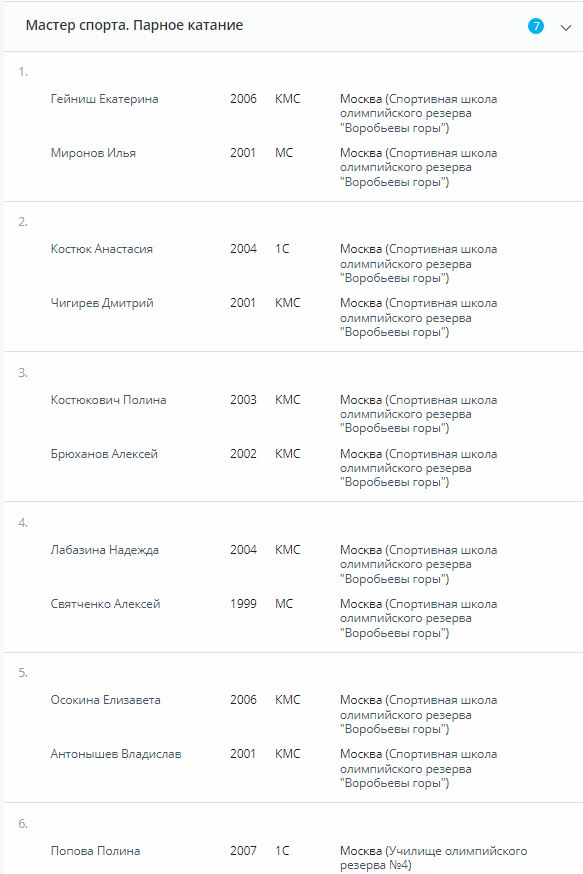The width and height of the screenshot is (583, 874).
Task: Click the МС rank for Миронов Илья
Action: [284, 153]
